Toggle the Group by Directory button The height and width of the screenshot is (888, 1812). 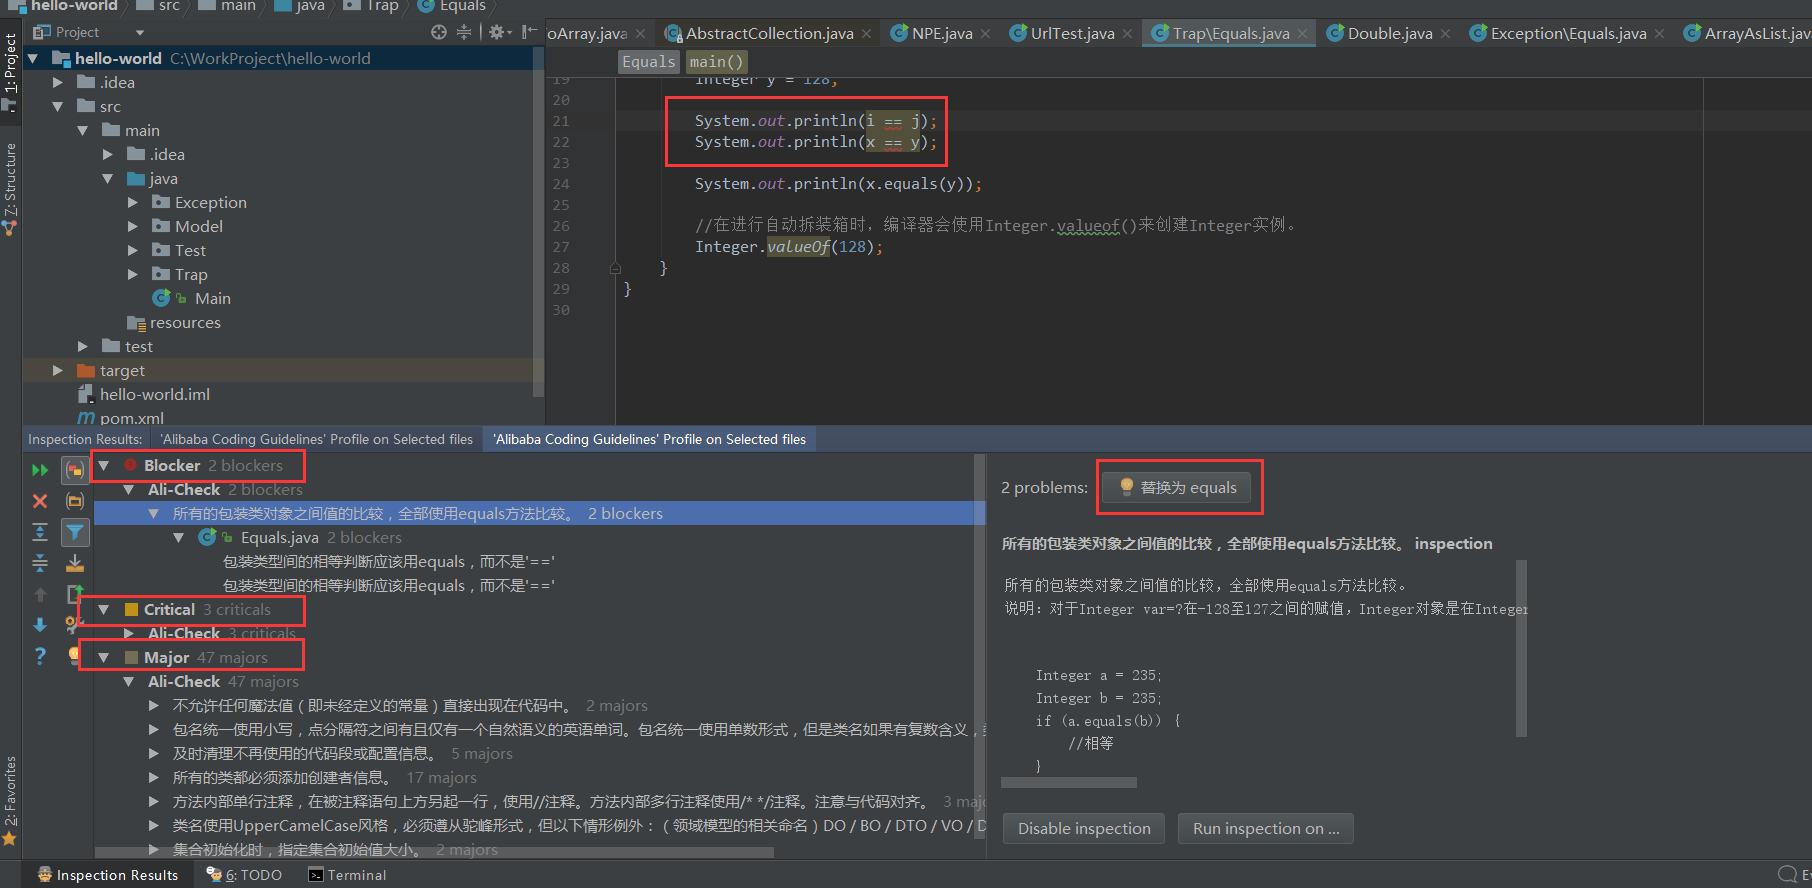(75, 501)
